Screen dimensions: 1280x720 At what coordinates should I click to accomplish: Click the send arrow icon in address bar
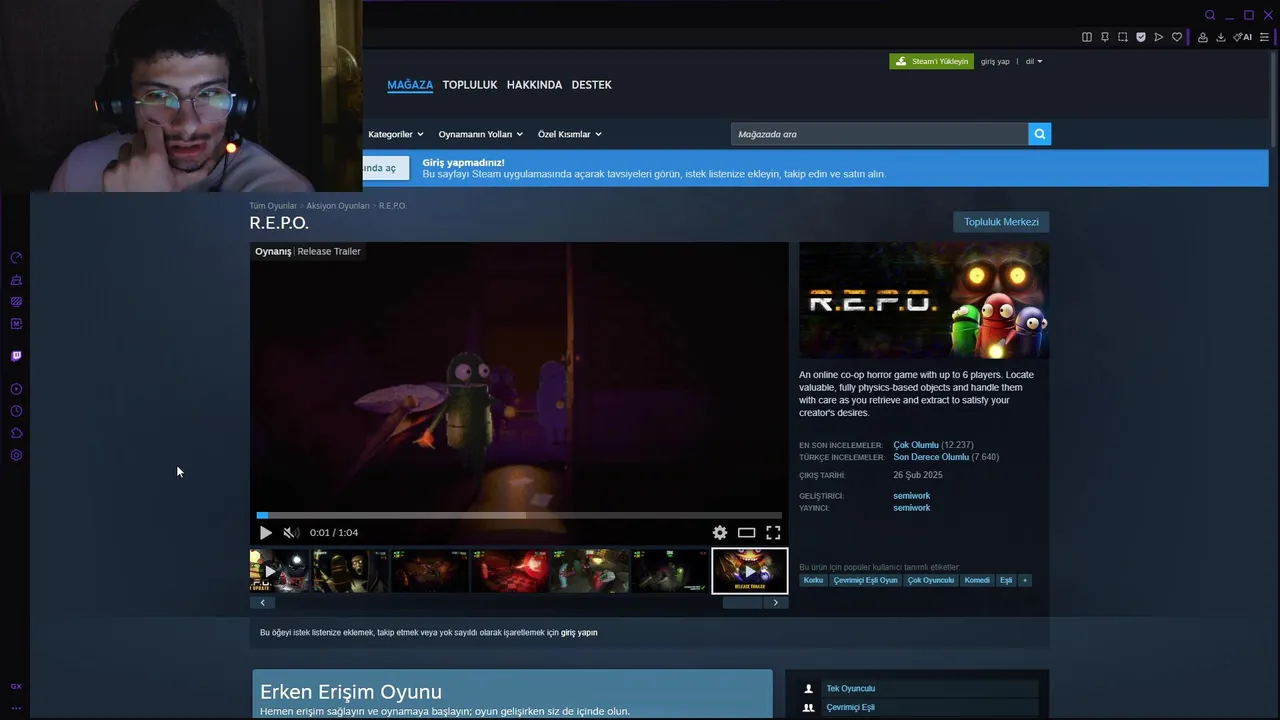(x=1159, y=37)
